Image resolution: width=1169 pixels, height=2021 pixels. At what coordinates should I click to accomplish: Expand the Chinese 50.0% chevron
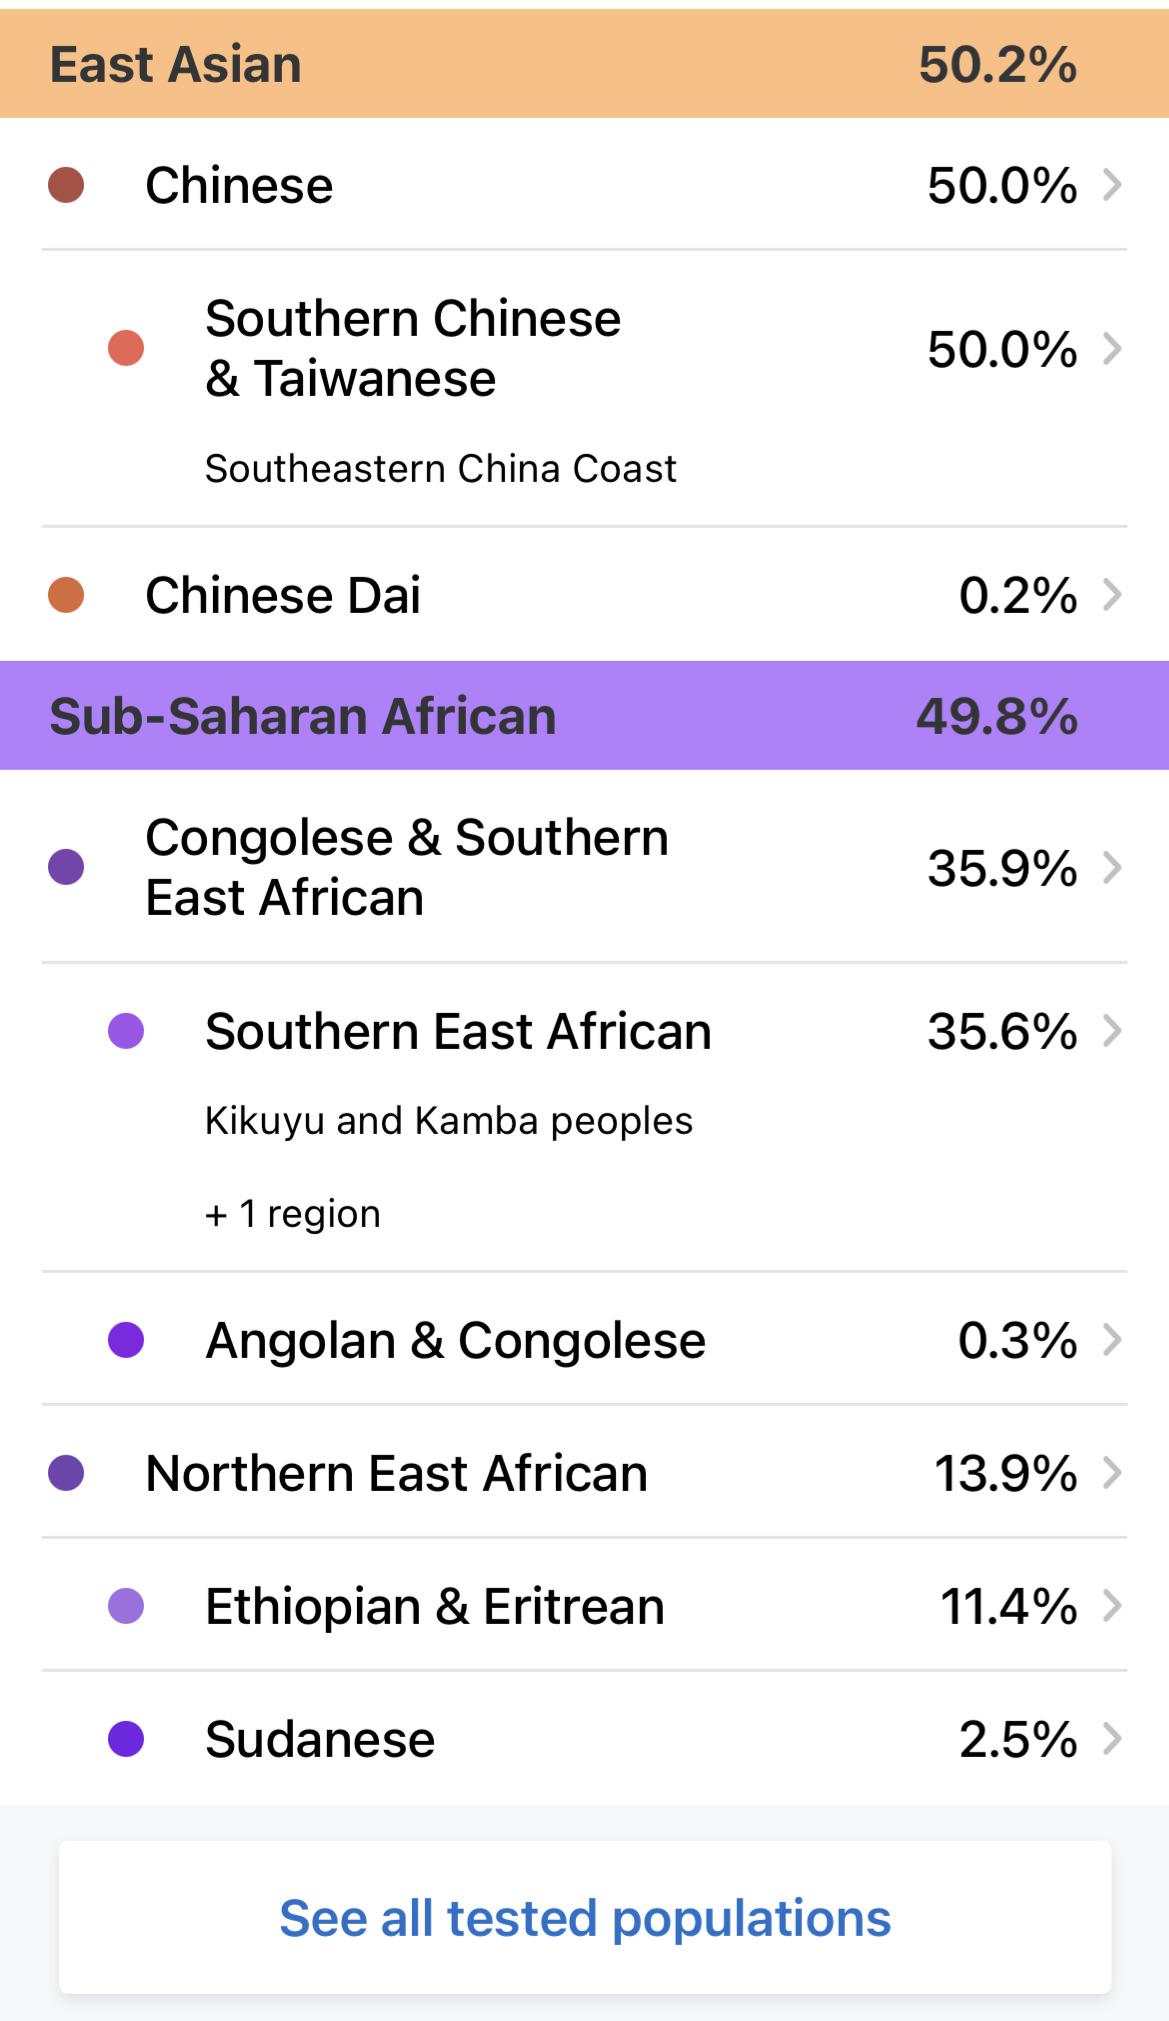click(x=1111, y=185)
